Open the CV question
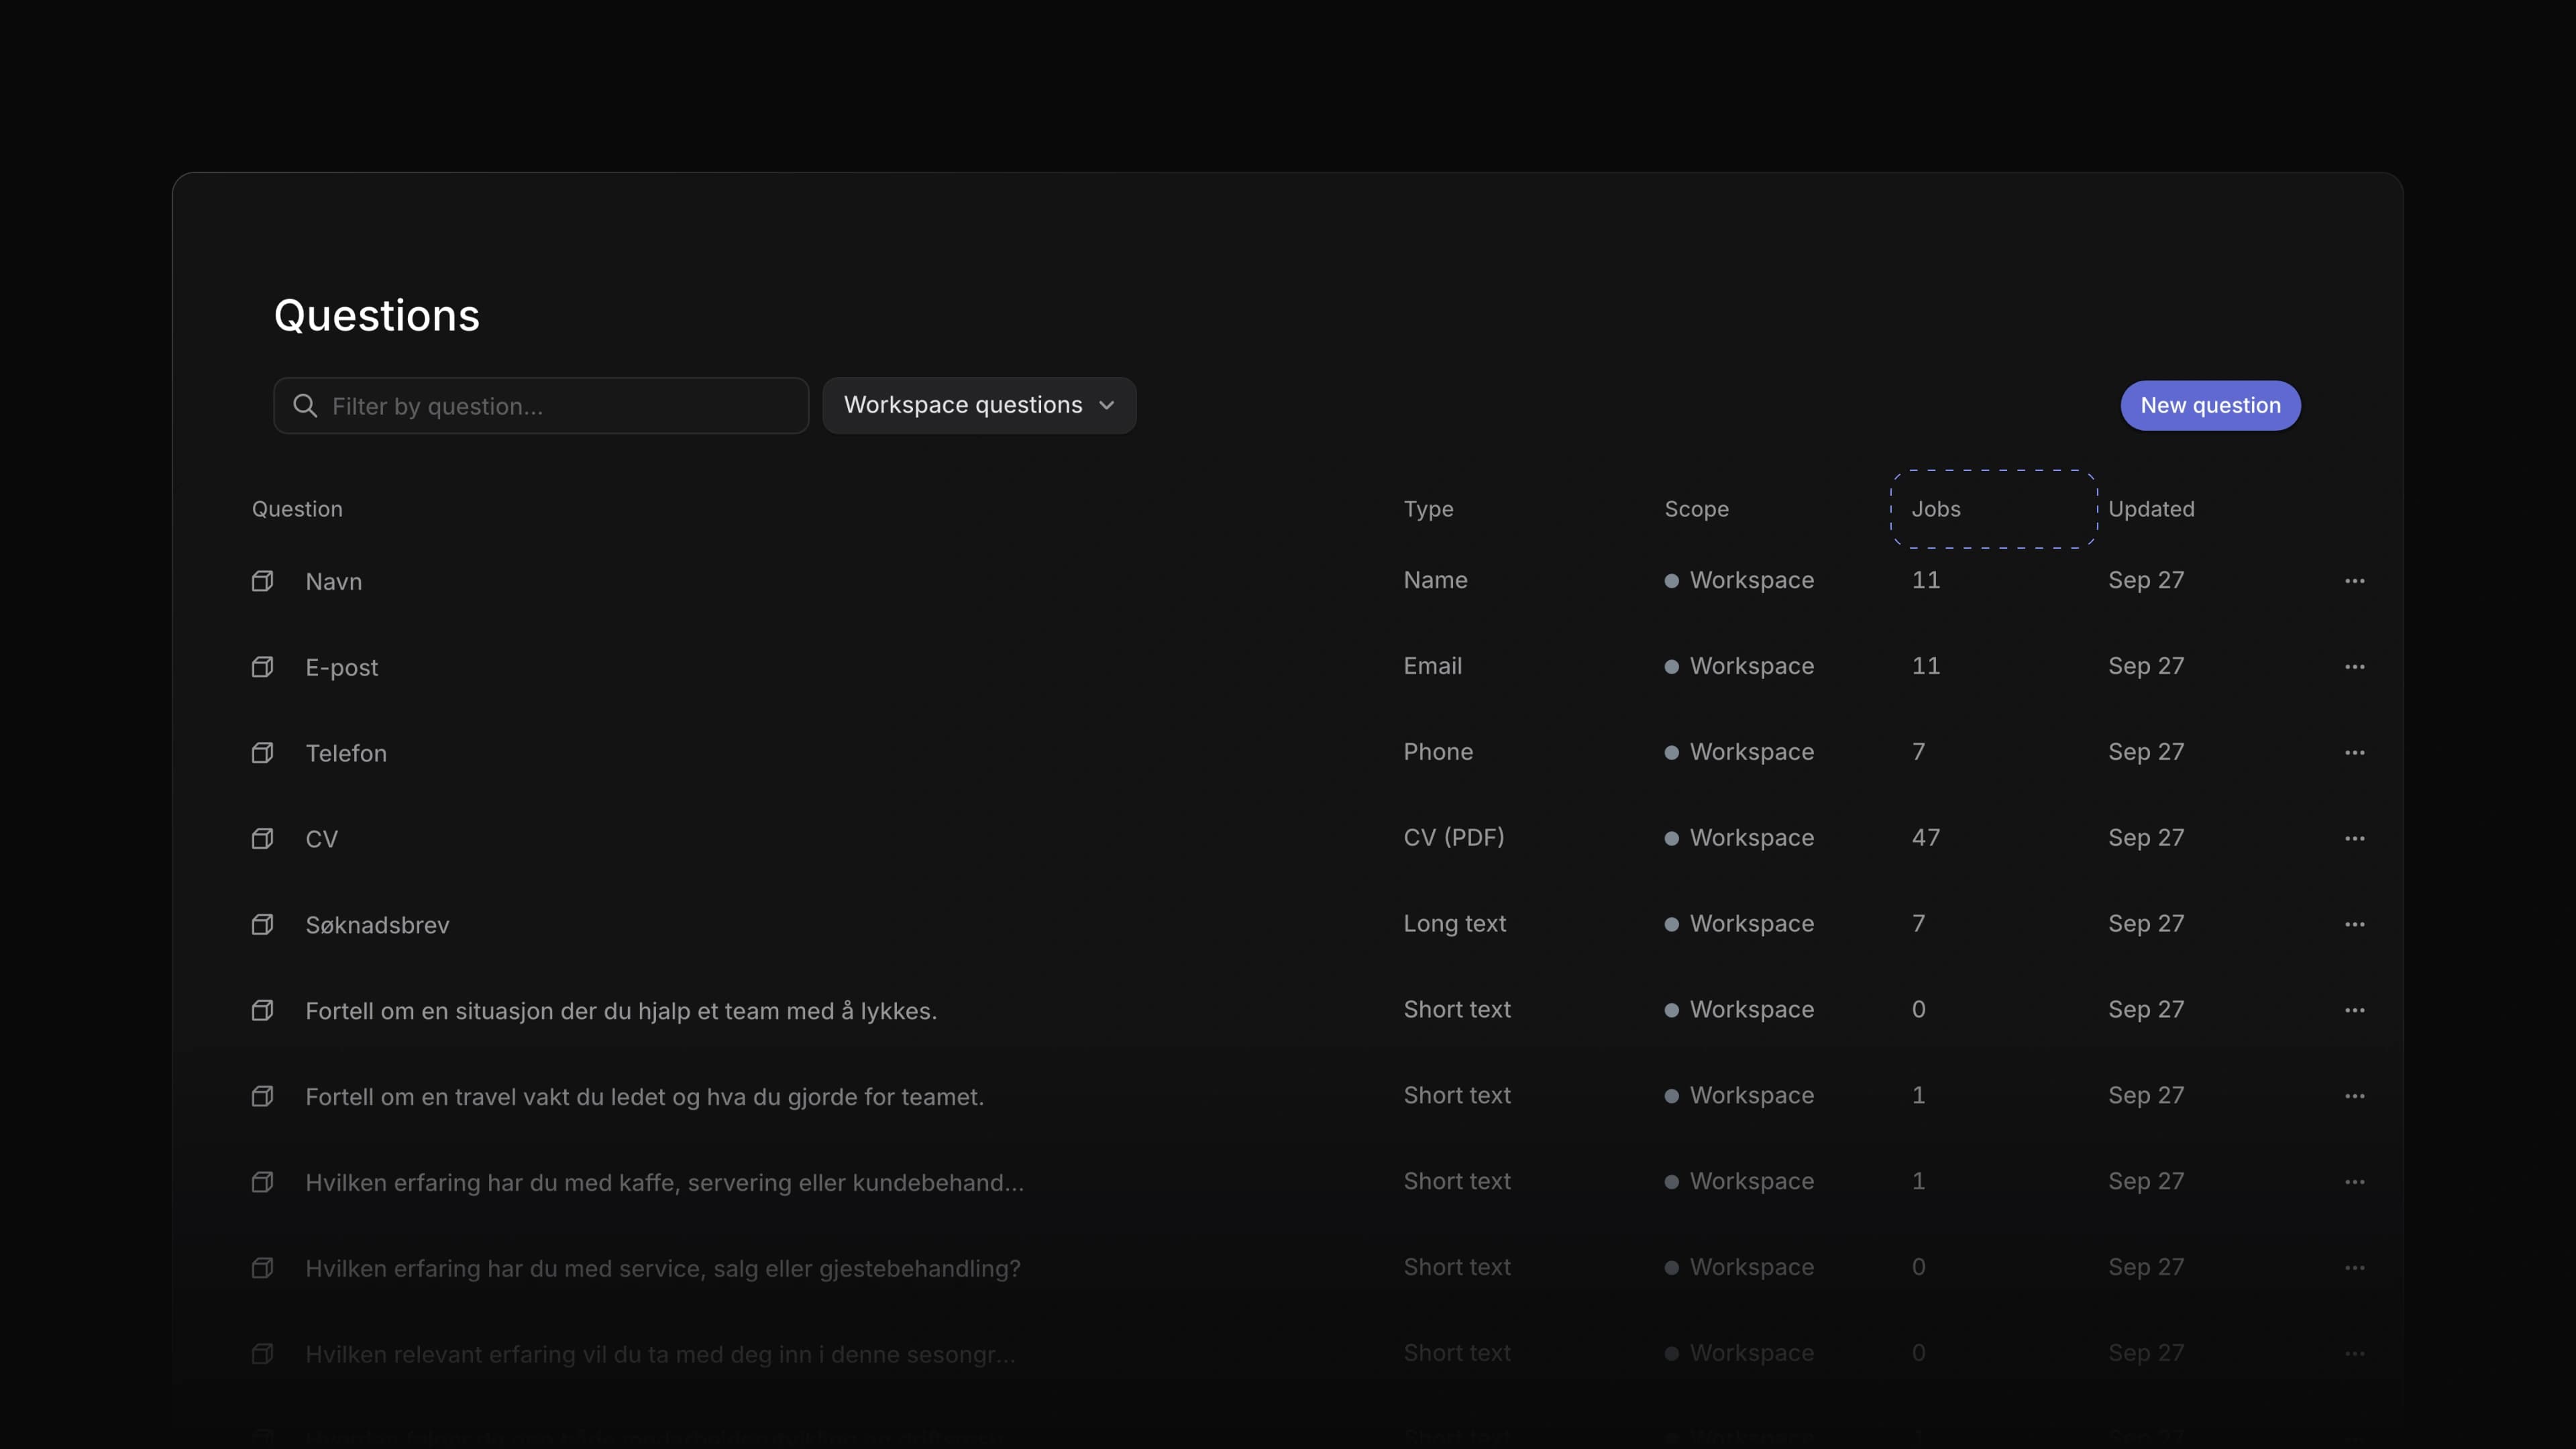 click(x=321, y=840)
